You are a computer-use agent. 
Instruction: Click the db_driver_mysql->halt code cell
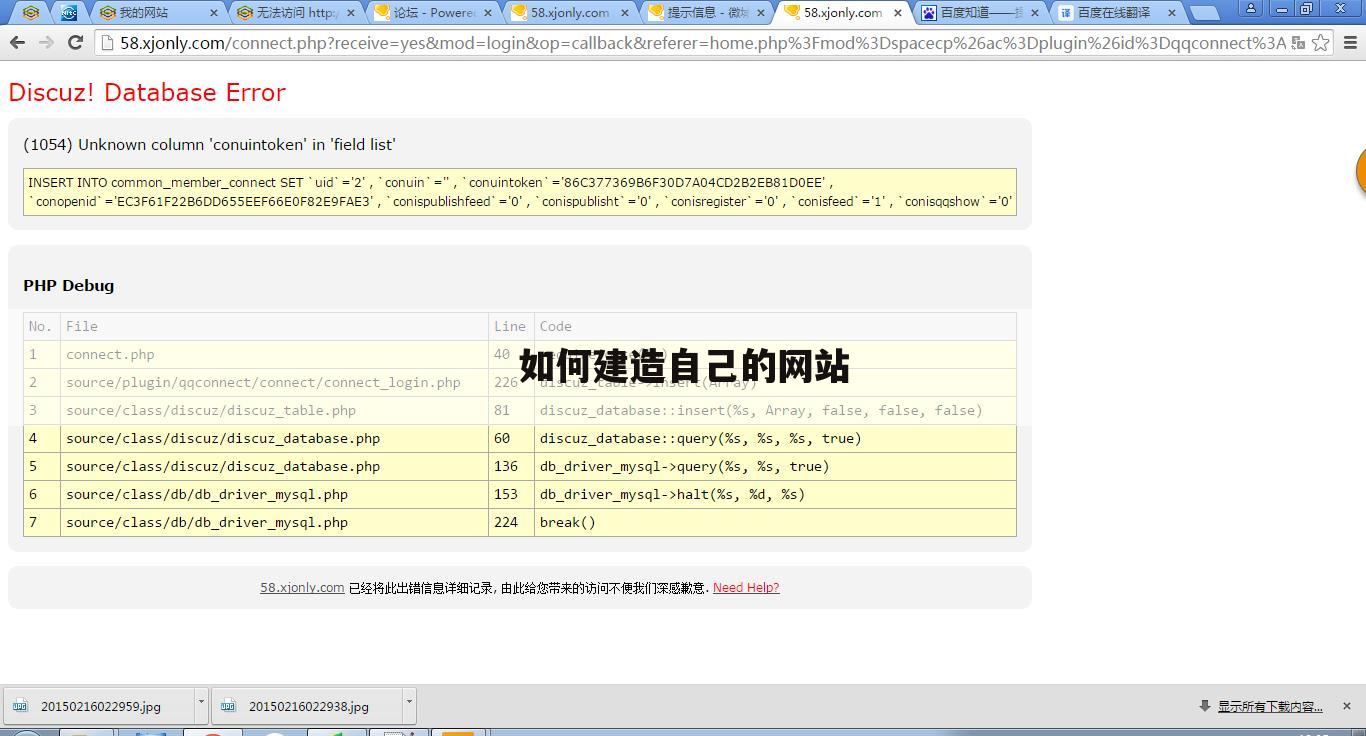click(x=775, y=494)
